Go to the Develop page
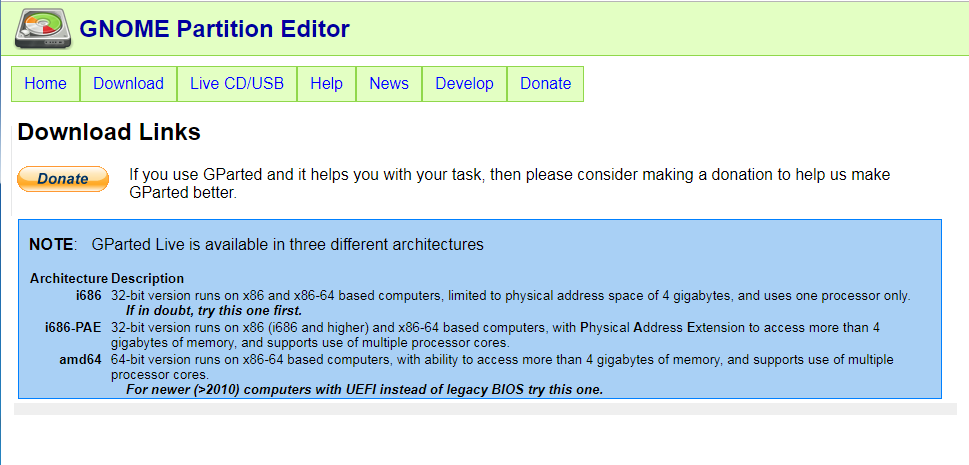Screen dimensions: 969x465 (x=465, y=83)
